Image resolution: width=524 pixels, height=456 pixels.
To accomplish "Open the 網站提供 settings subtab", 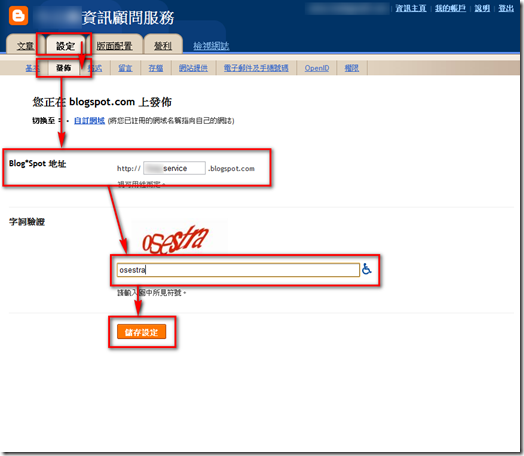I will (x=193, y=68).
